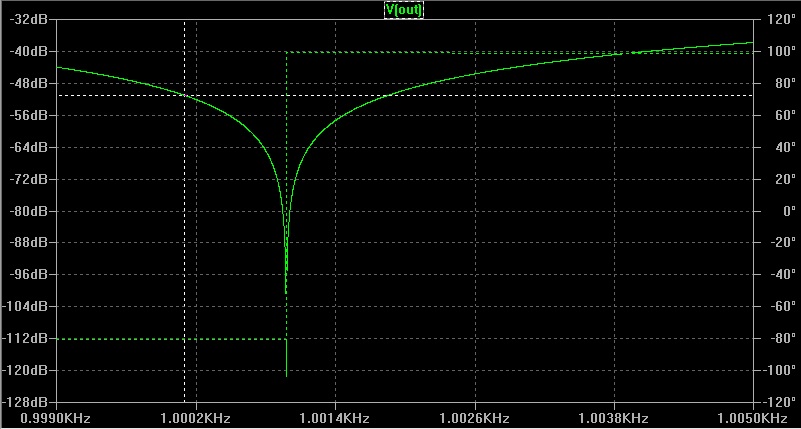Click the -96dB magnitude axis label
The width and height of the screenshot is (801, 429).
pos(29,274)
